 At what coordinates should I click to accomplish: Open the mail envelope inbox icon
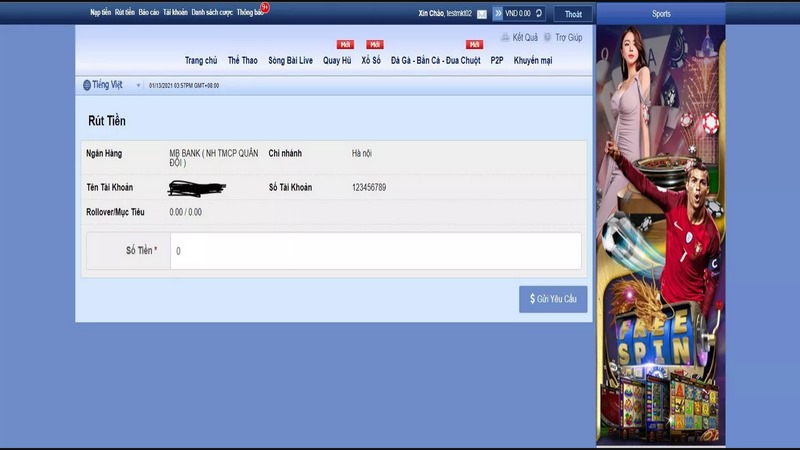point(482,14)
